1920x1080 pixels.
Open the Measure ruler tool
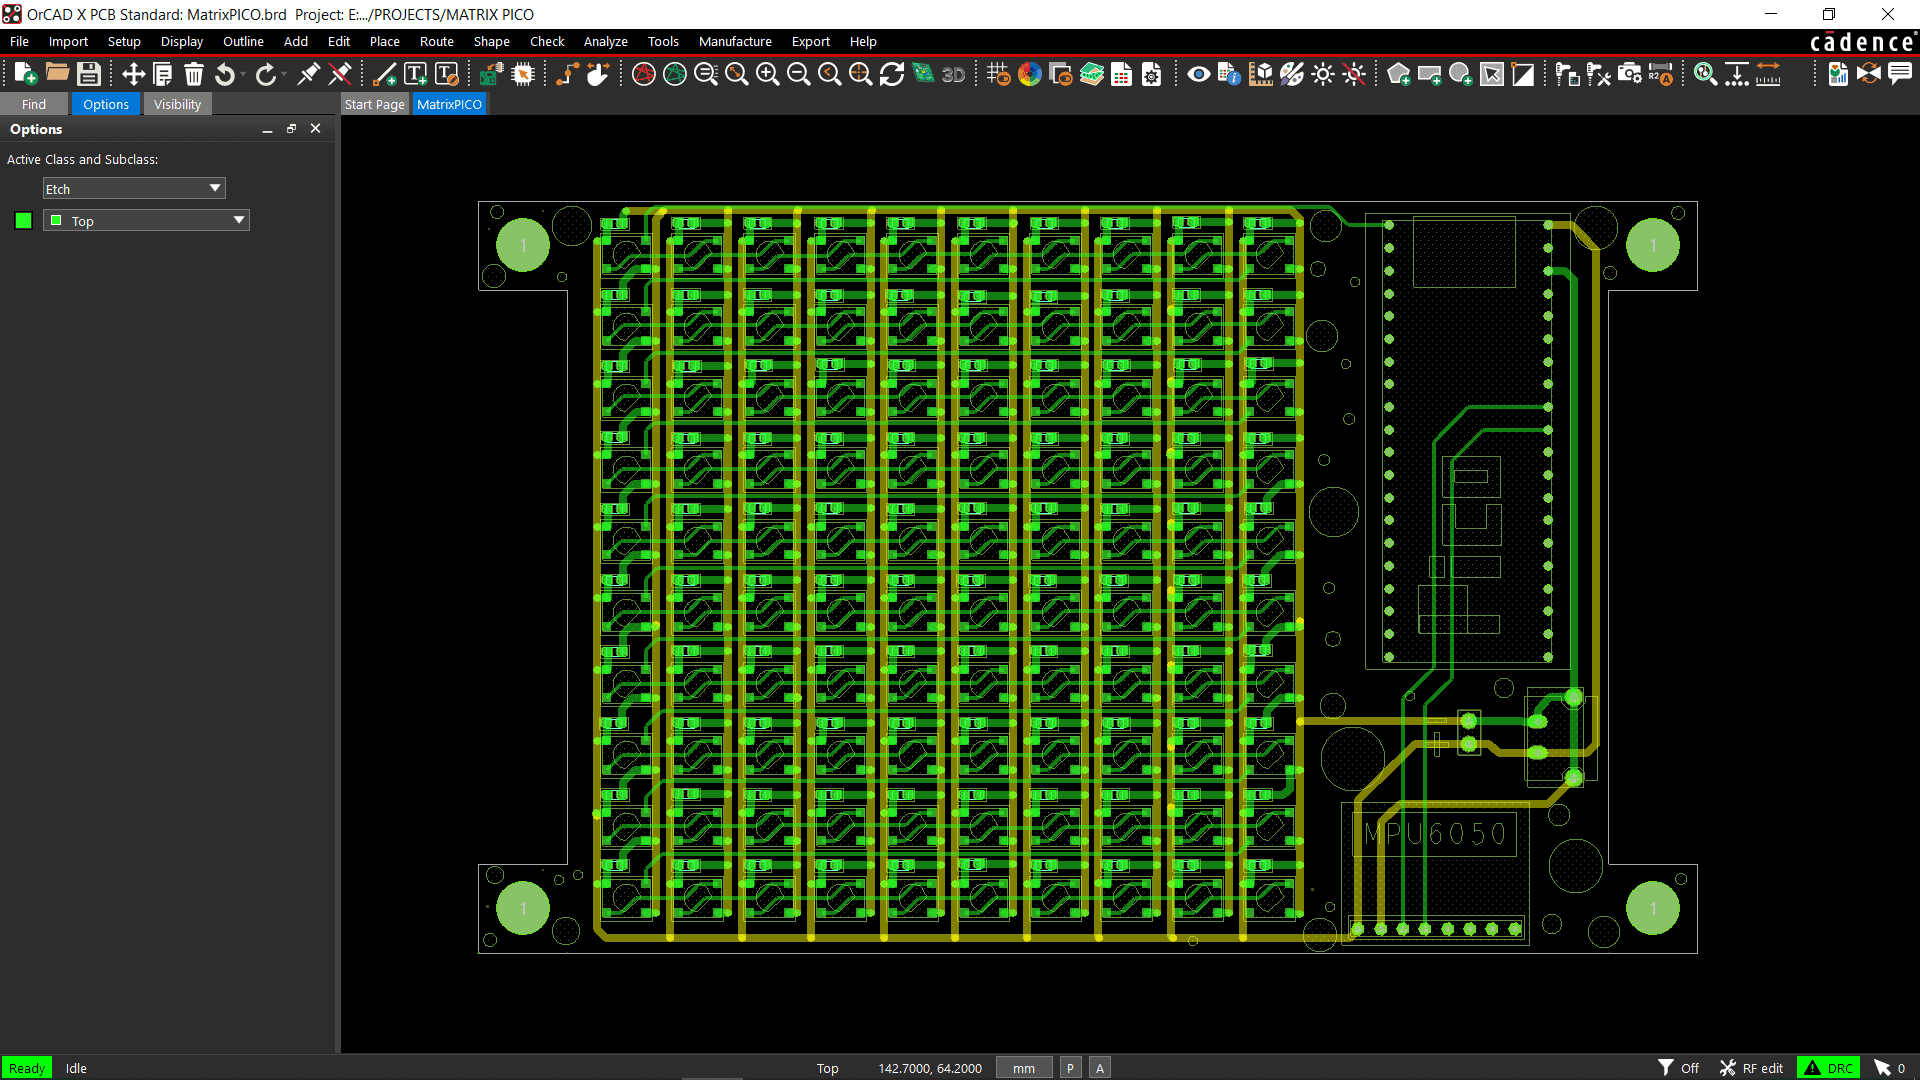1768,74
